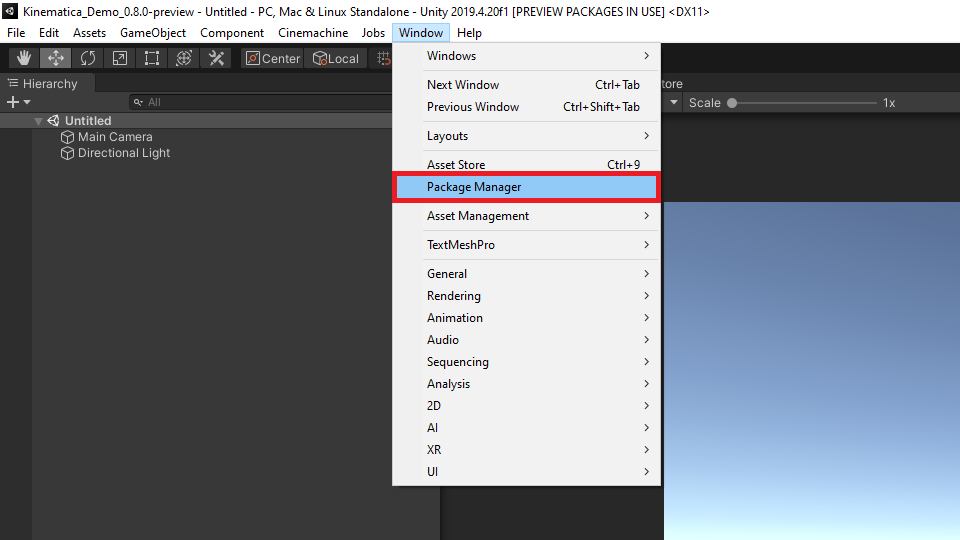Click Directional Light cube icon
The image size is (960, 540).
click(x=67, y=153)
